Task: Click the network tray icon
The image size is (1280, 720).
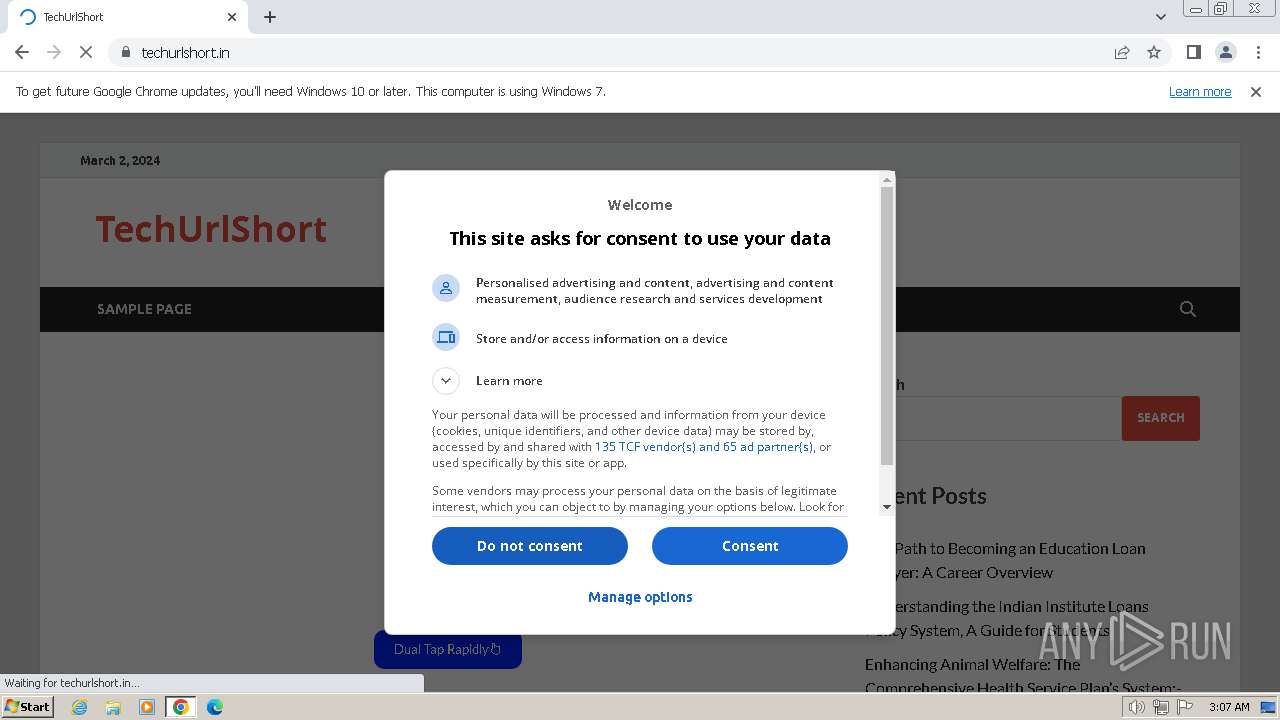Action: (x=1161, y=707)
